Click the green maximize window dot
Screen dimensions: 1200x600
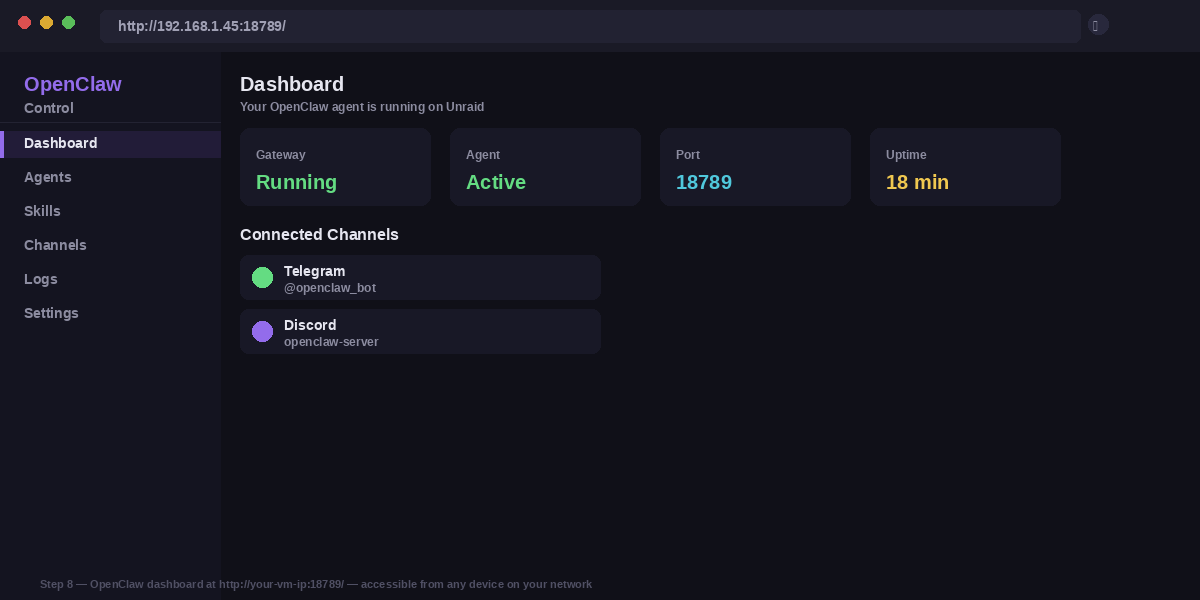69,23
